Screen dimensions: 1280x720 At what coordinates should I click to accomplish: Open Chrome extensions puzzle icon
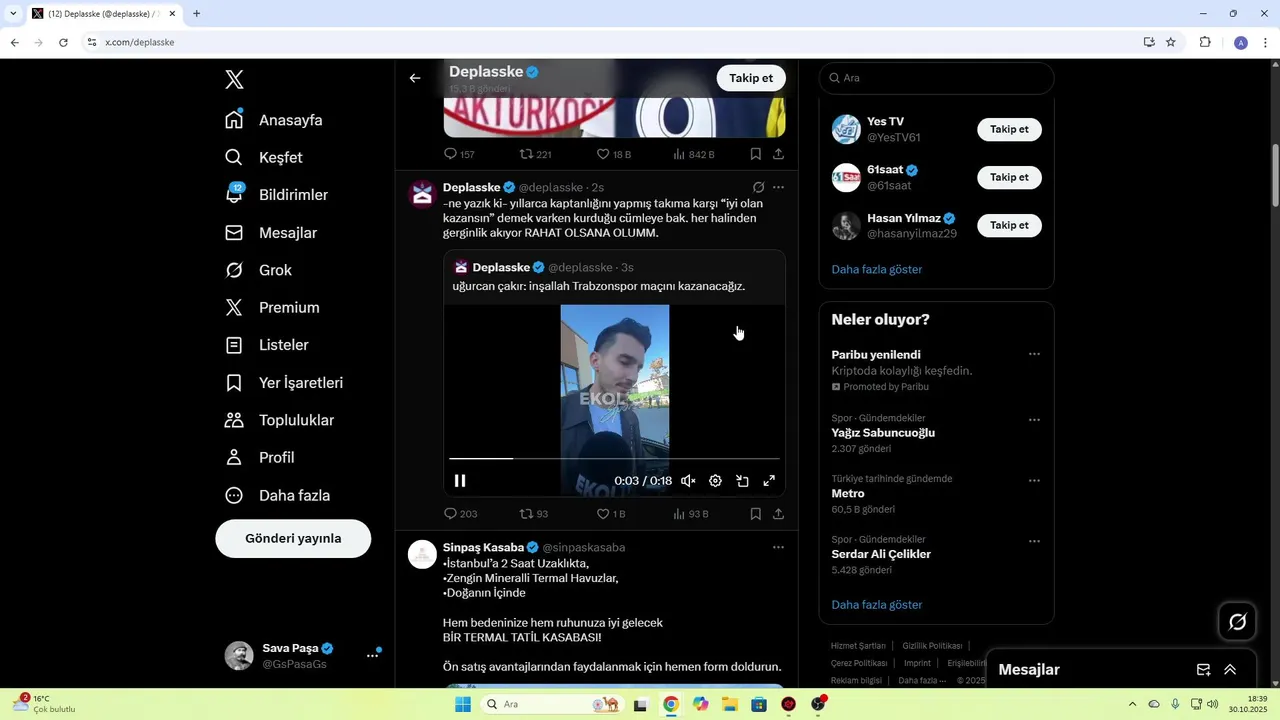1205,42
